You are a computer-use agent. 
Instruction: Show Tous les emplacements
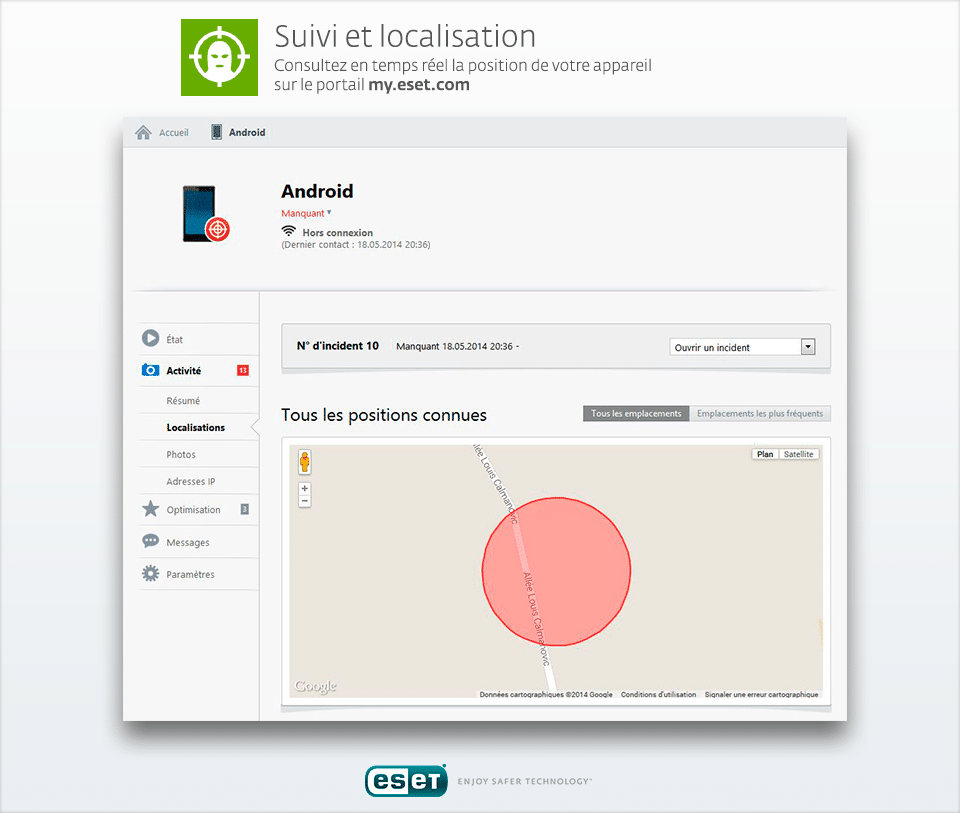pyautogui.click(x=636, y=414)
